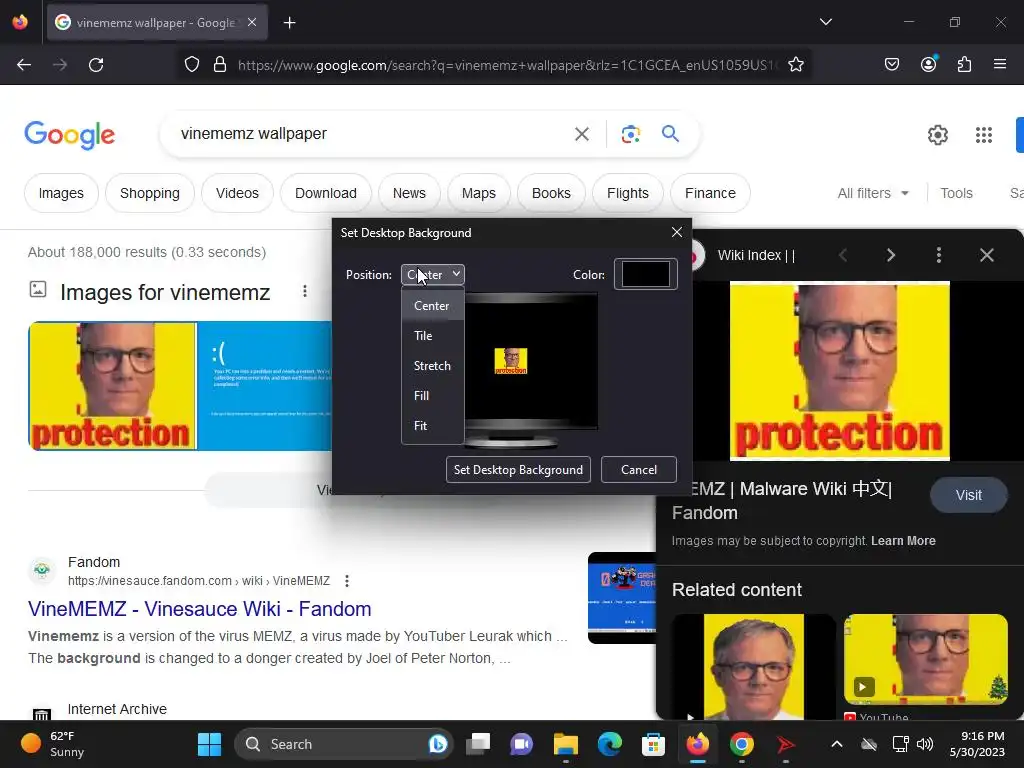Switch to Maps results tab
The image size is (1024, 768).
479,193
